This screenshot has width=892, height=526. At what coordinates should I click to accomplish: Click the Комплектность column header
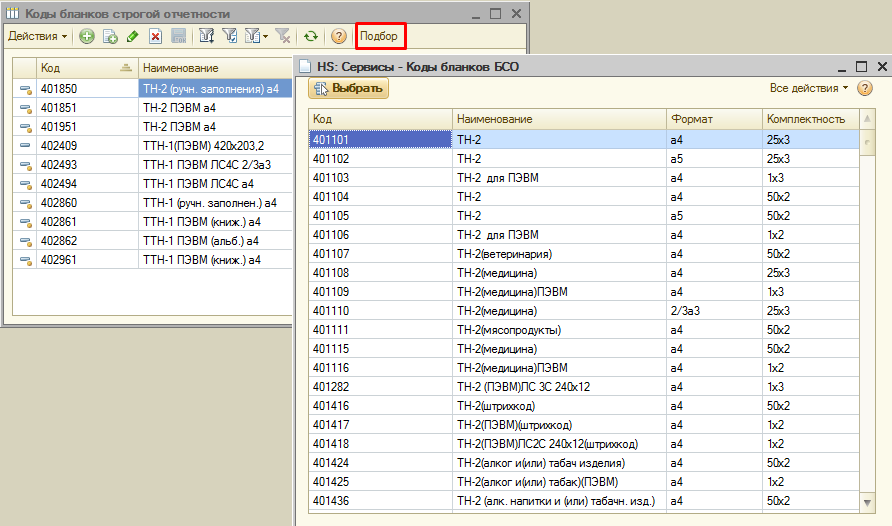point(810,119)
